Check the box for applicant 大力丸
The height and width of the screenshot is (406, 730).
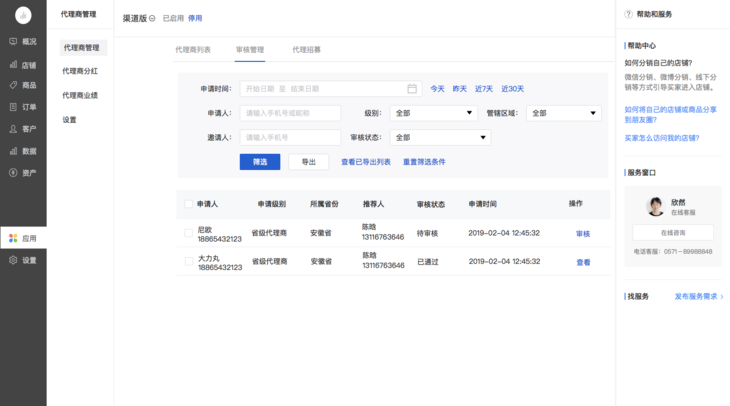coord(188,262)
